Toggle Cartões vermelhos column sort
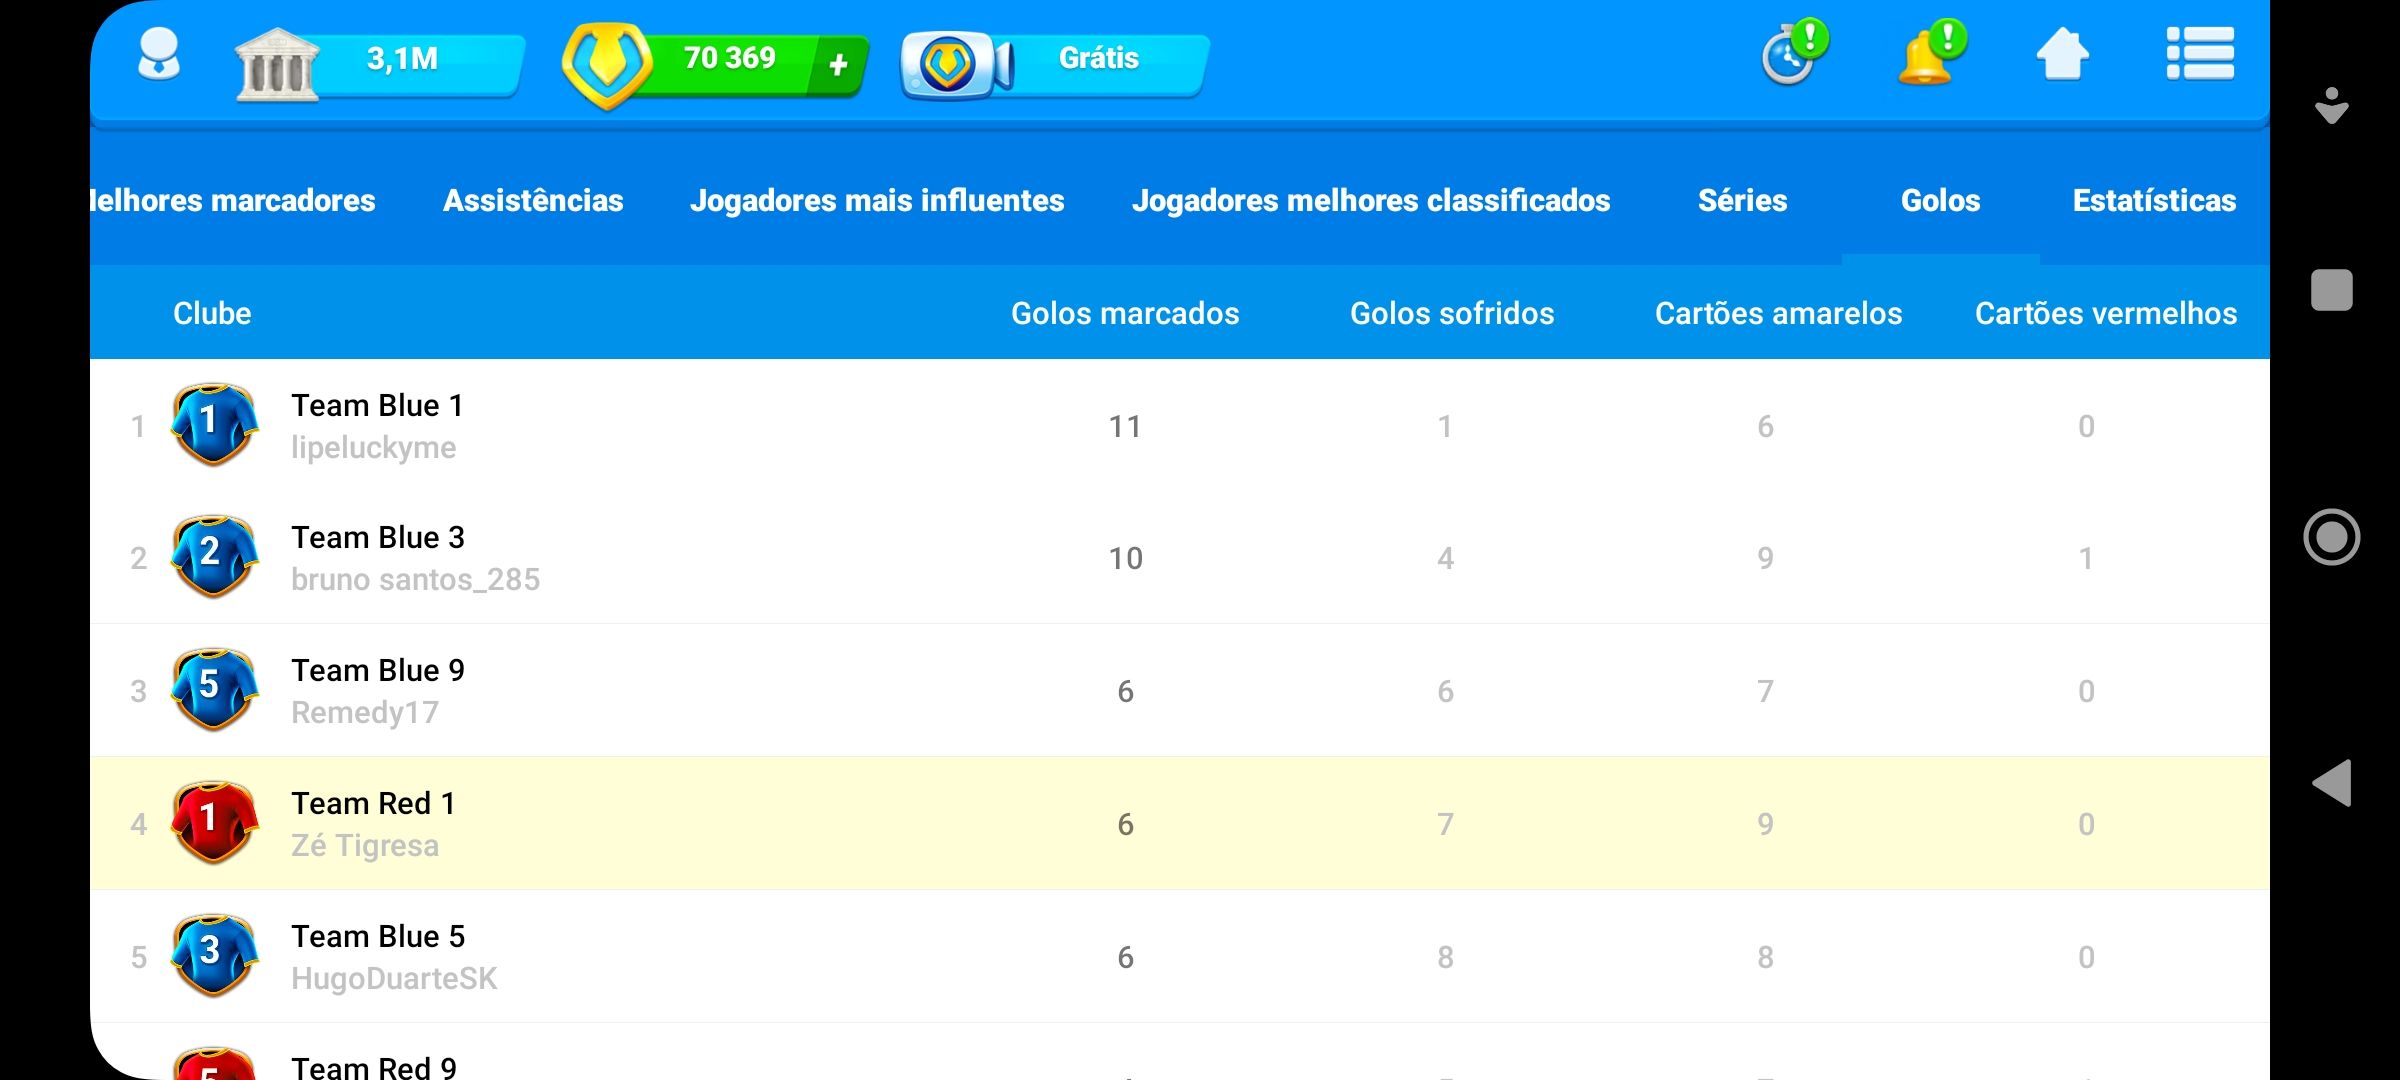Screen dimensions: 2400x1080 [x=2105, y=312]
